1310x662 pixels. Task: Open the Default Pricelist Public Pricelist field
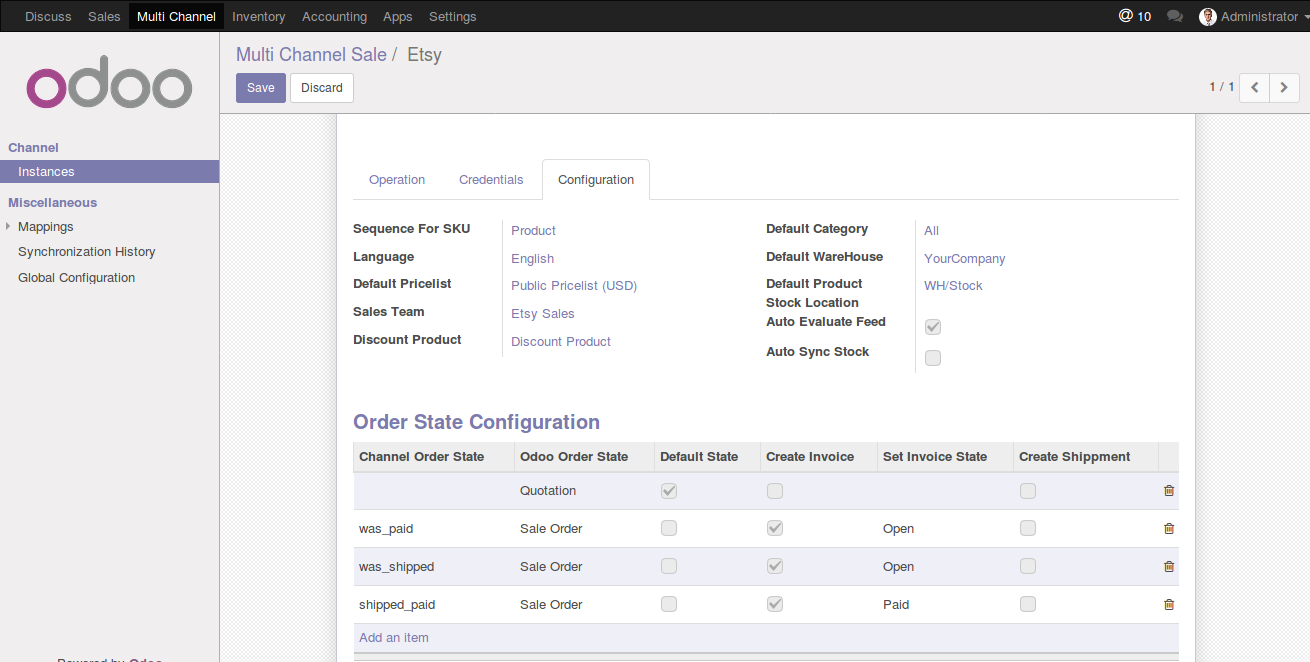tap(574, 285)
